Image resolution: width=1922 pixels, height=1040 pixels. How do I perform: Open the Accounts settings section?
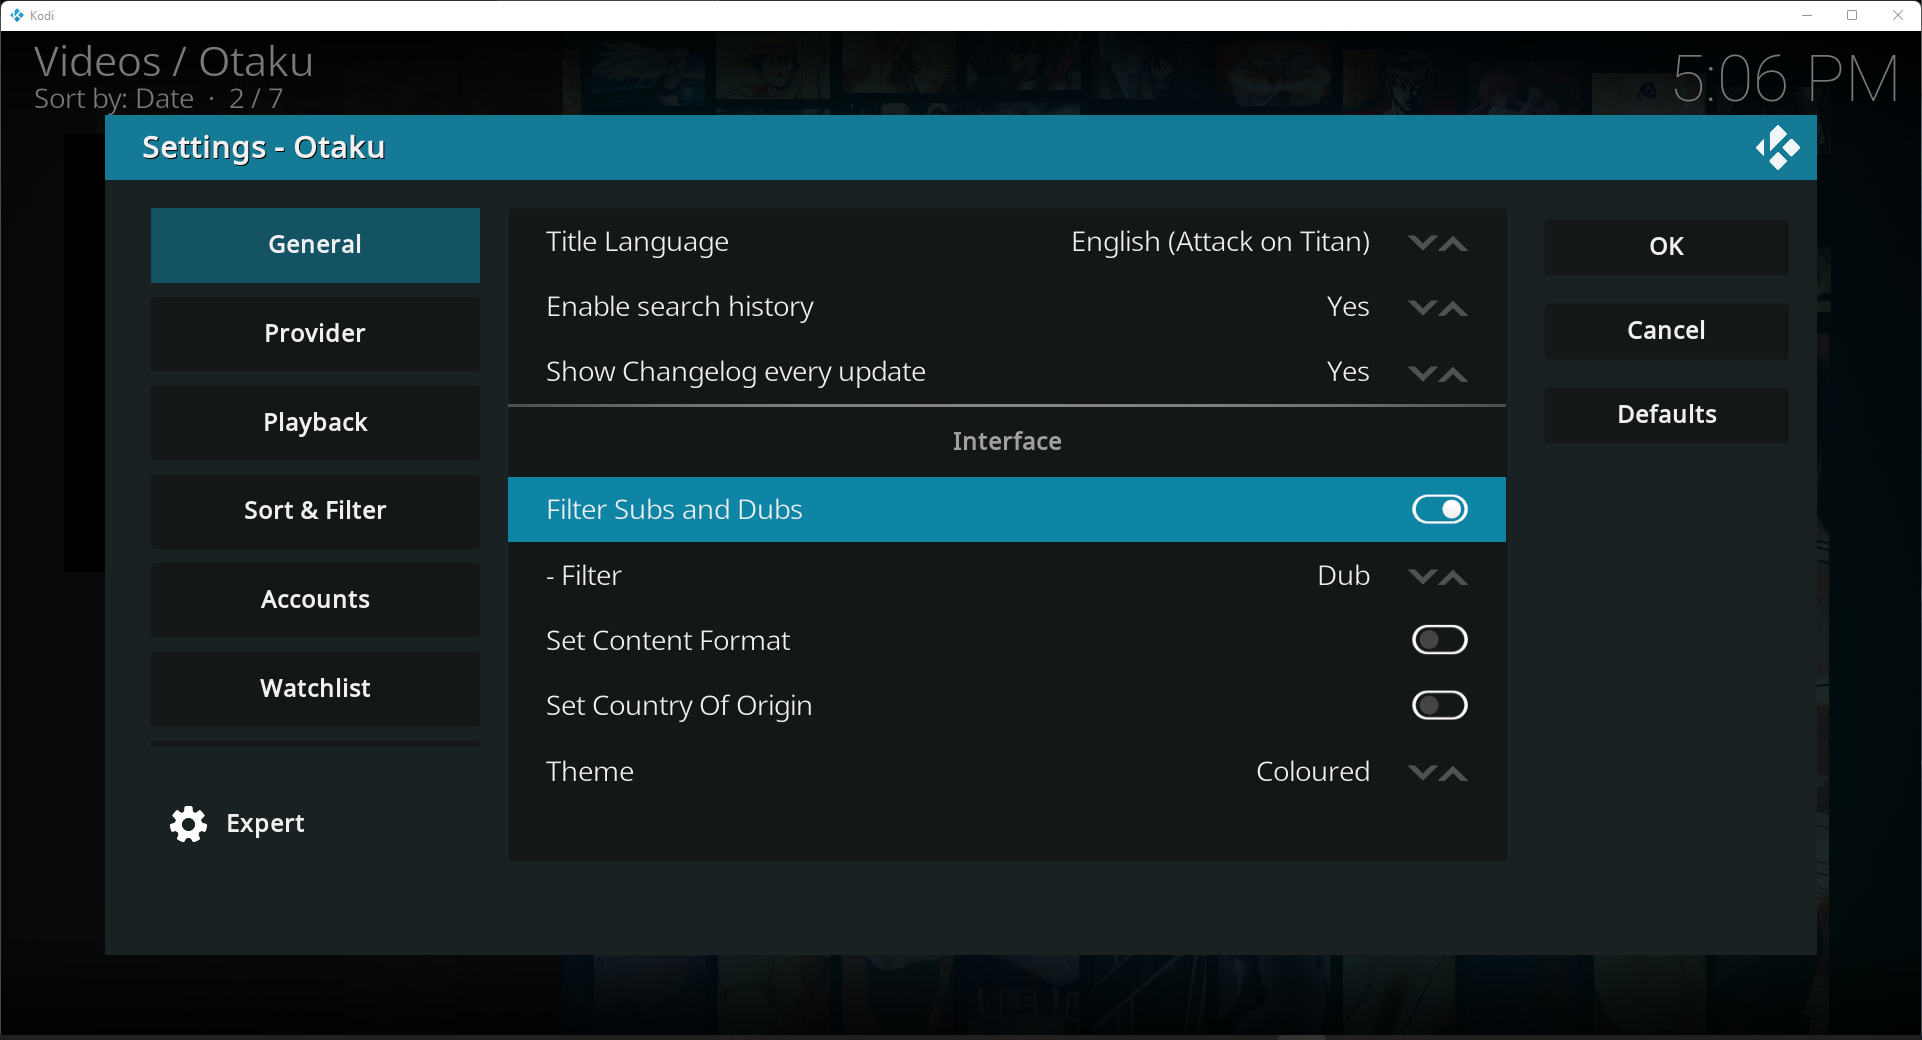pyautogui.click(x=314, y=599)
